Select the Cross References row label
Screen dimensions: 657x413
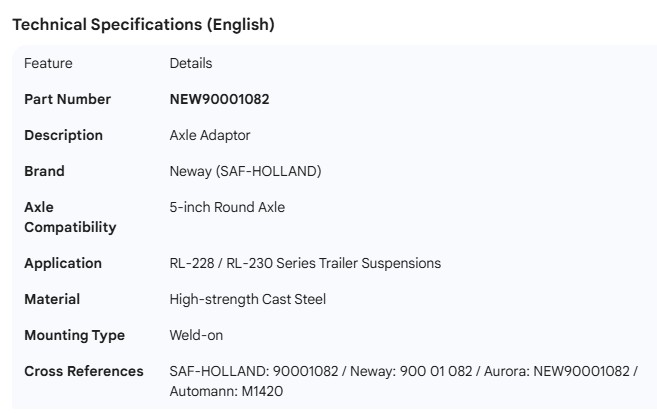pyautogui.click(x=84, y=371)
